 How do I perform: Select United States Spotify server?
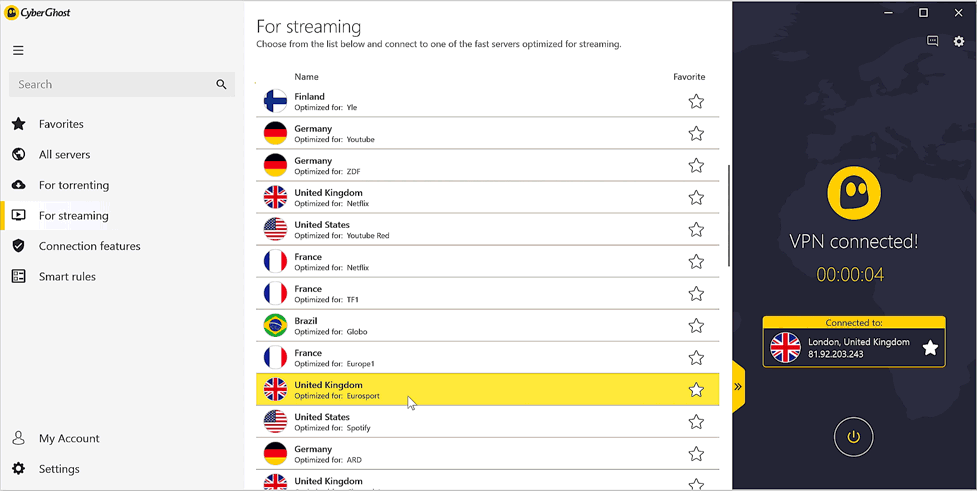[x=488, y=422]
